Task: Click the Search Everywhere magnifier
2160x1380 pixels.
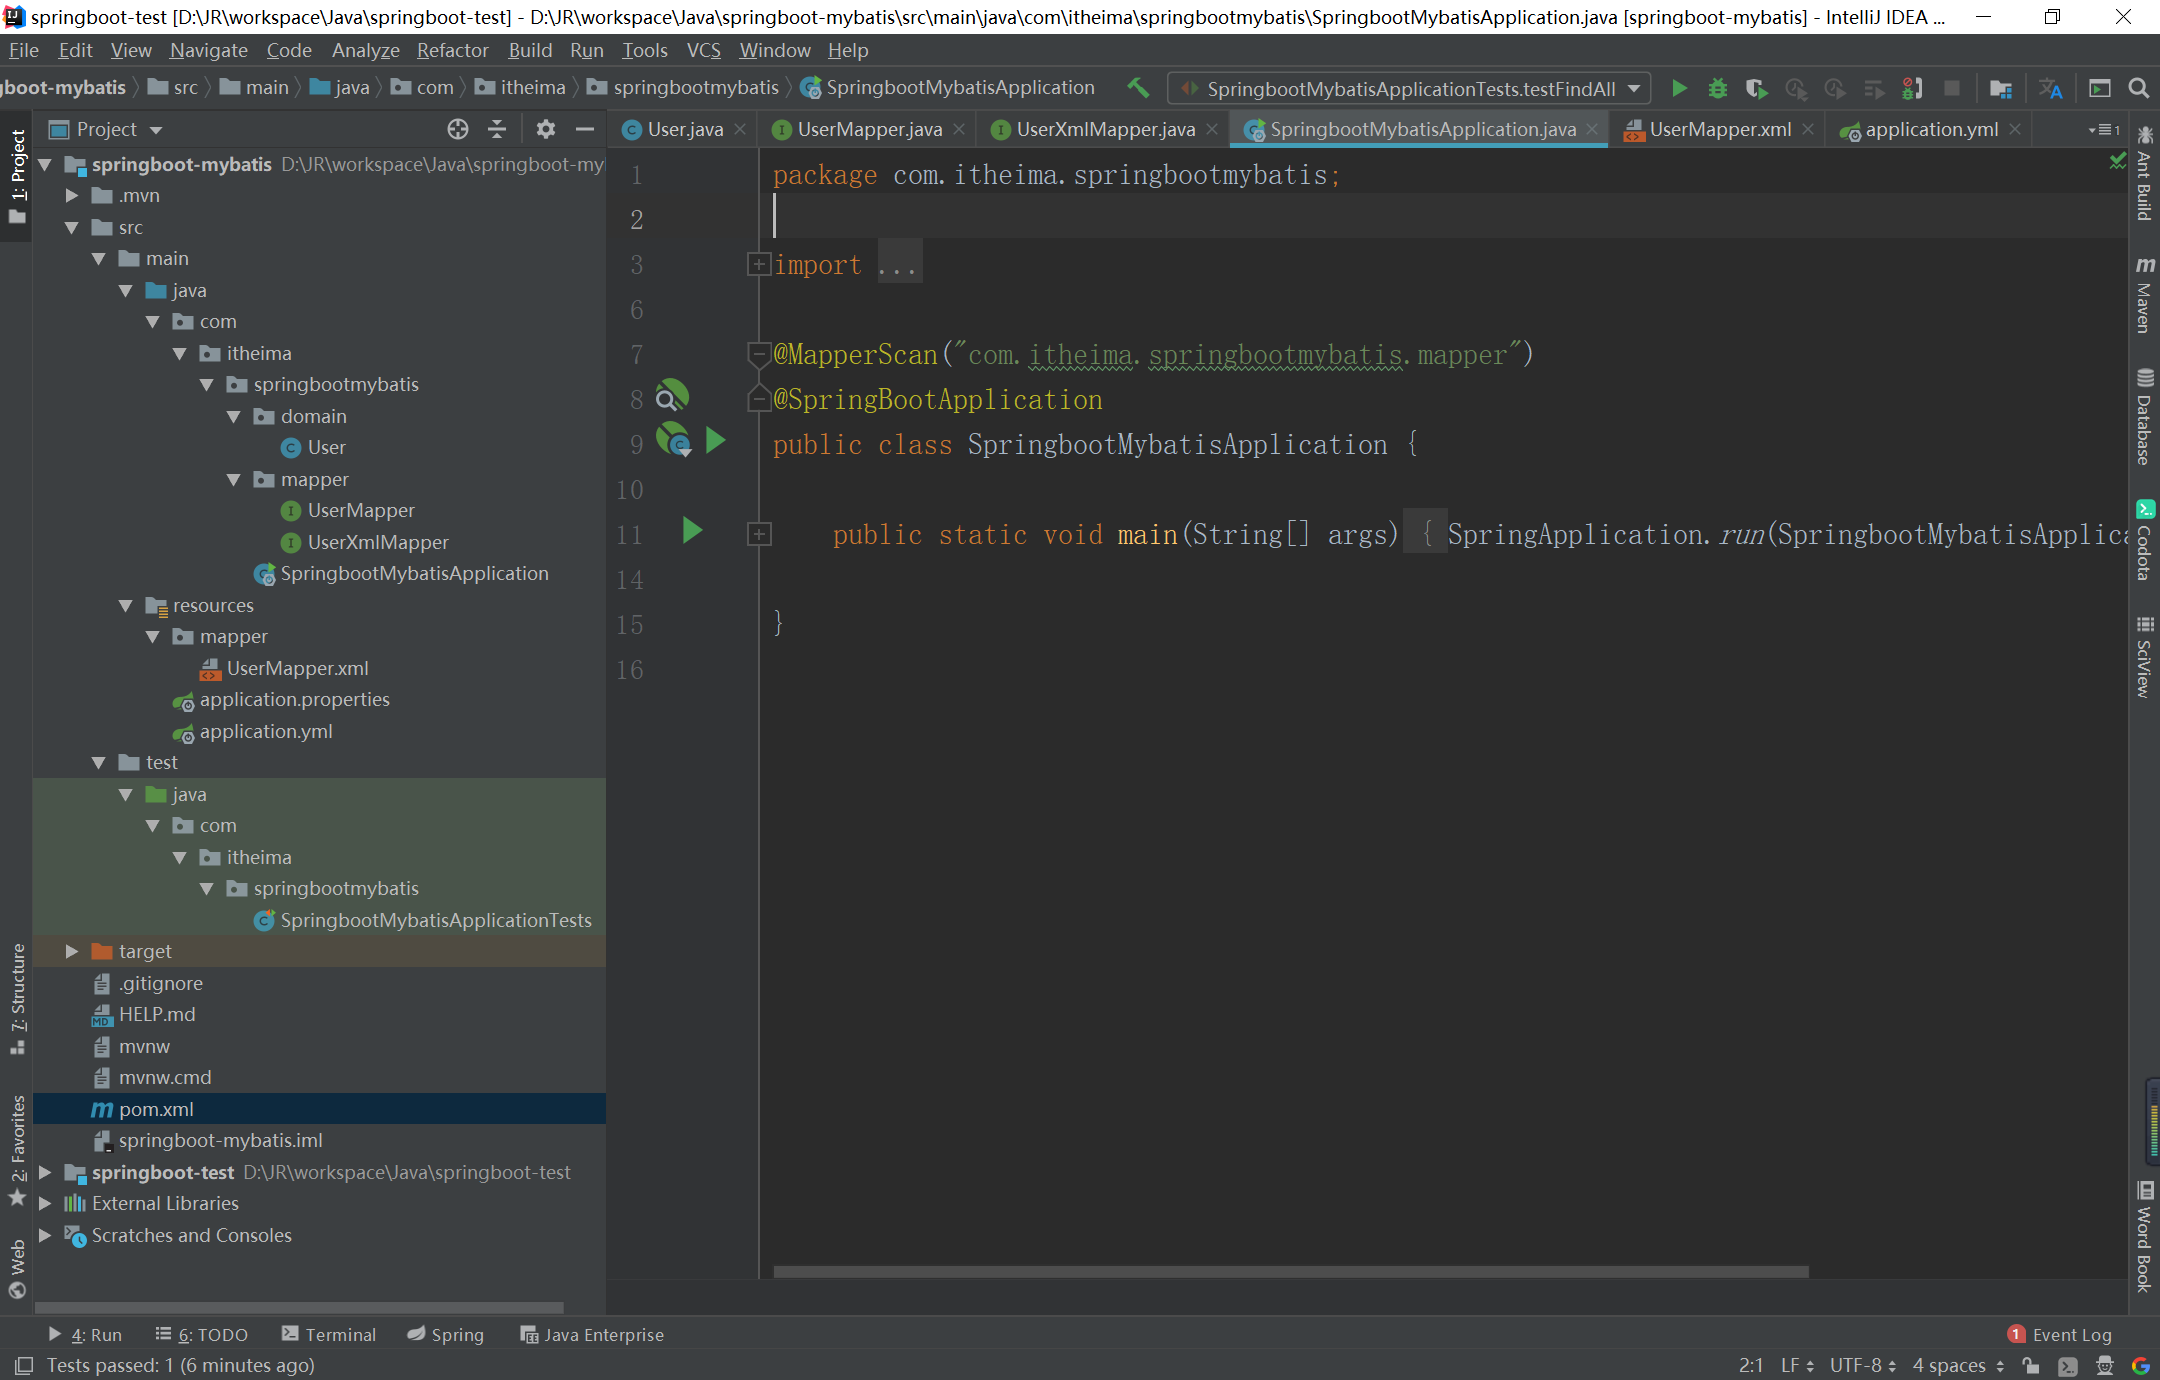Action: [x=2139, y=88]
